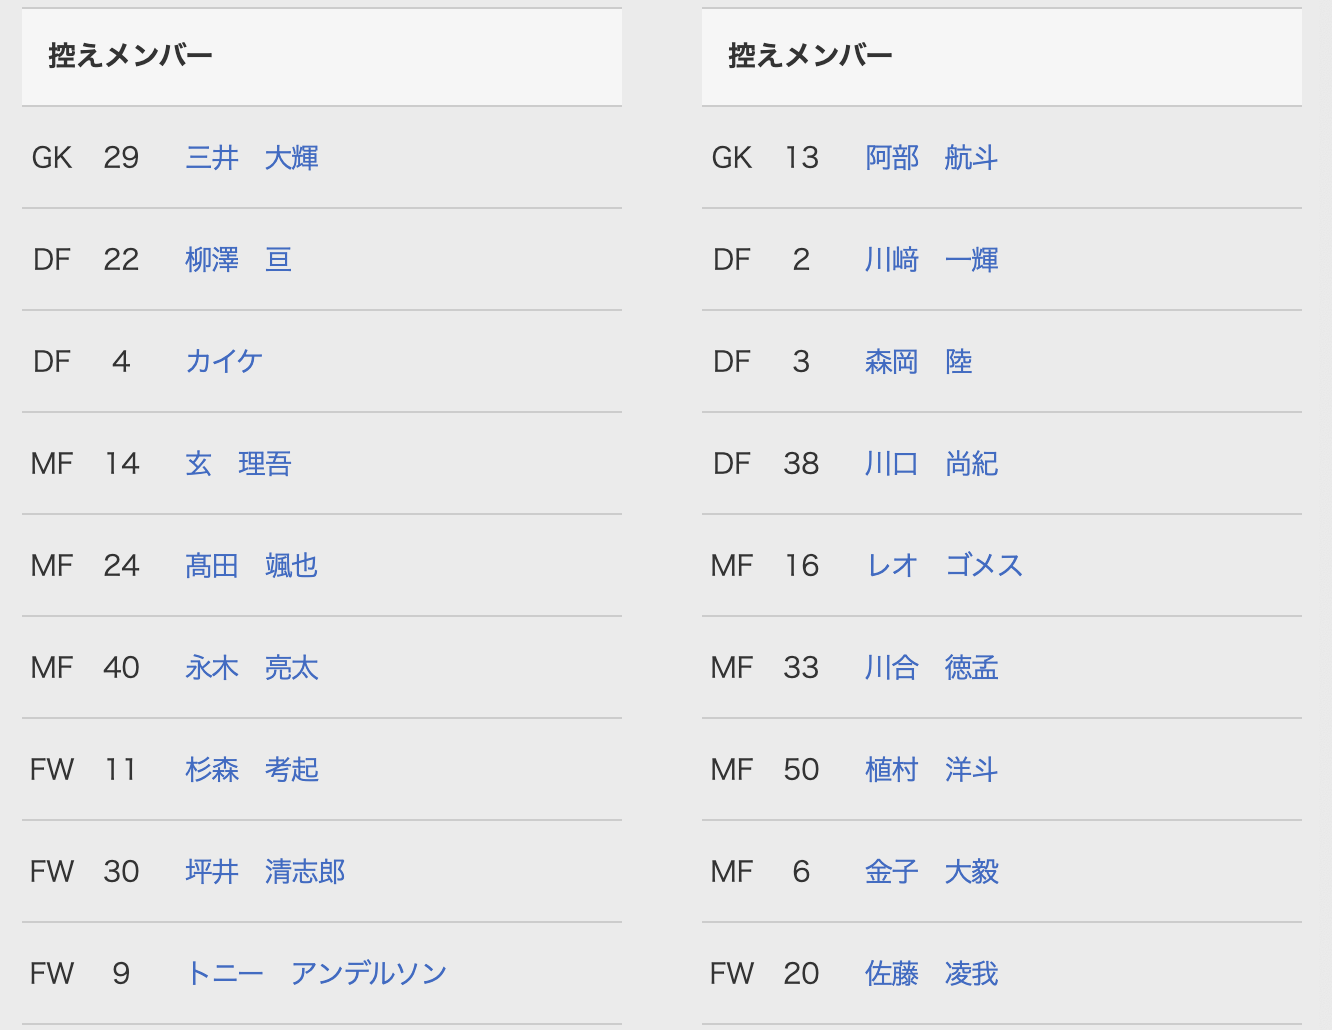
Task: Click midfielder 植村 洋斗 link
Action: tap(931, 770)
